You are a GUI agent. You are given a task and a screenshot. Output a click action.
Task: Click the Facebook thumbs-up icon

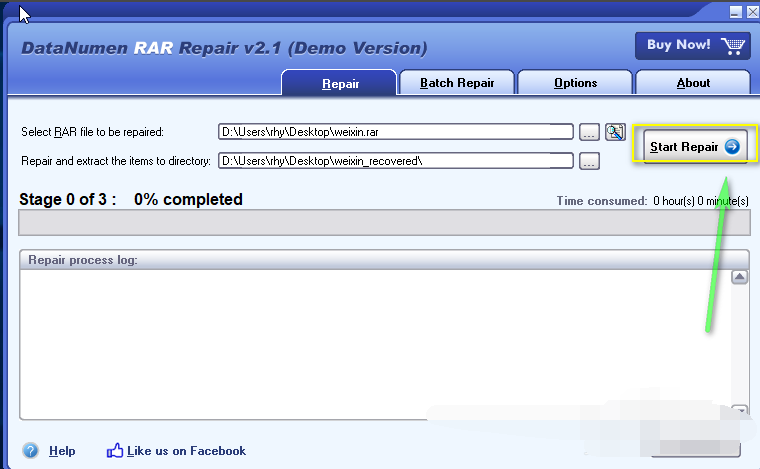pyautogui.click(x=115, y=451)
